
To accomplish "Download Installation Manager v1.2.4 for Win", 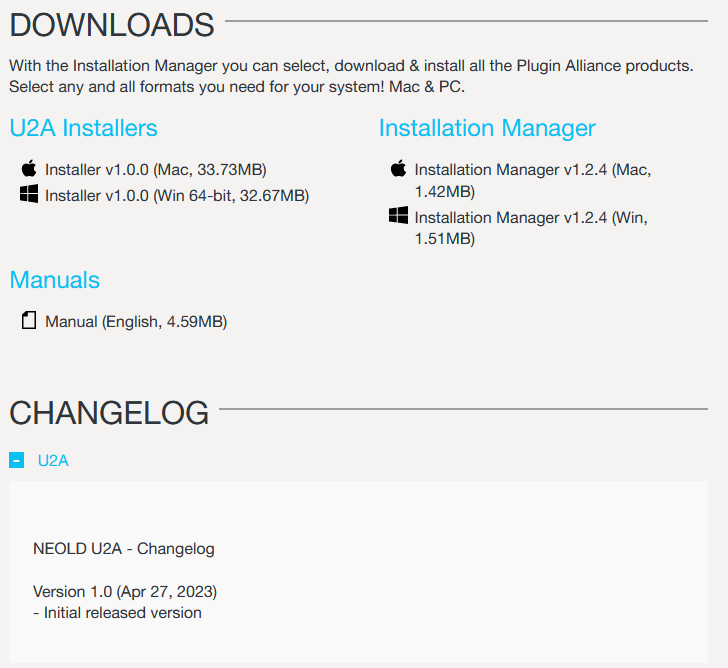I will [531, 228].
